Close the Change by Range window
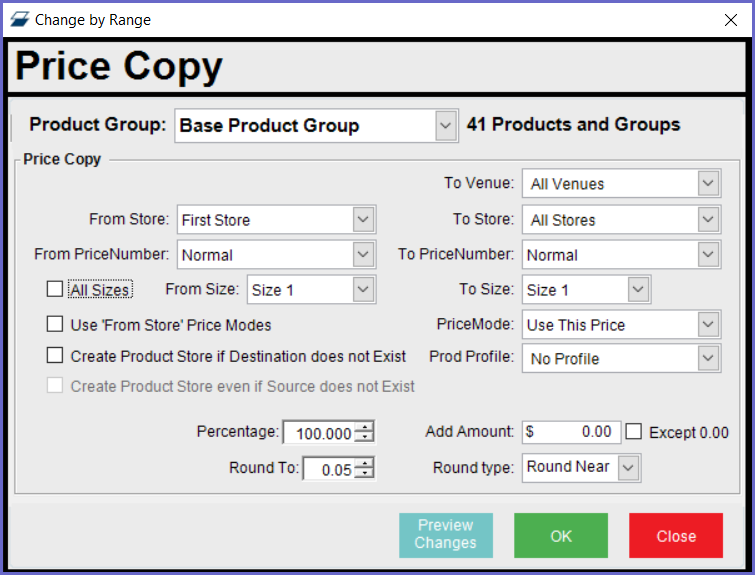 (729, 19)
